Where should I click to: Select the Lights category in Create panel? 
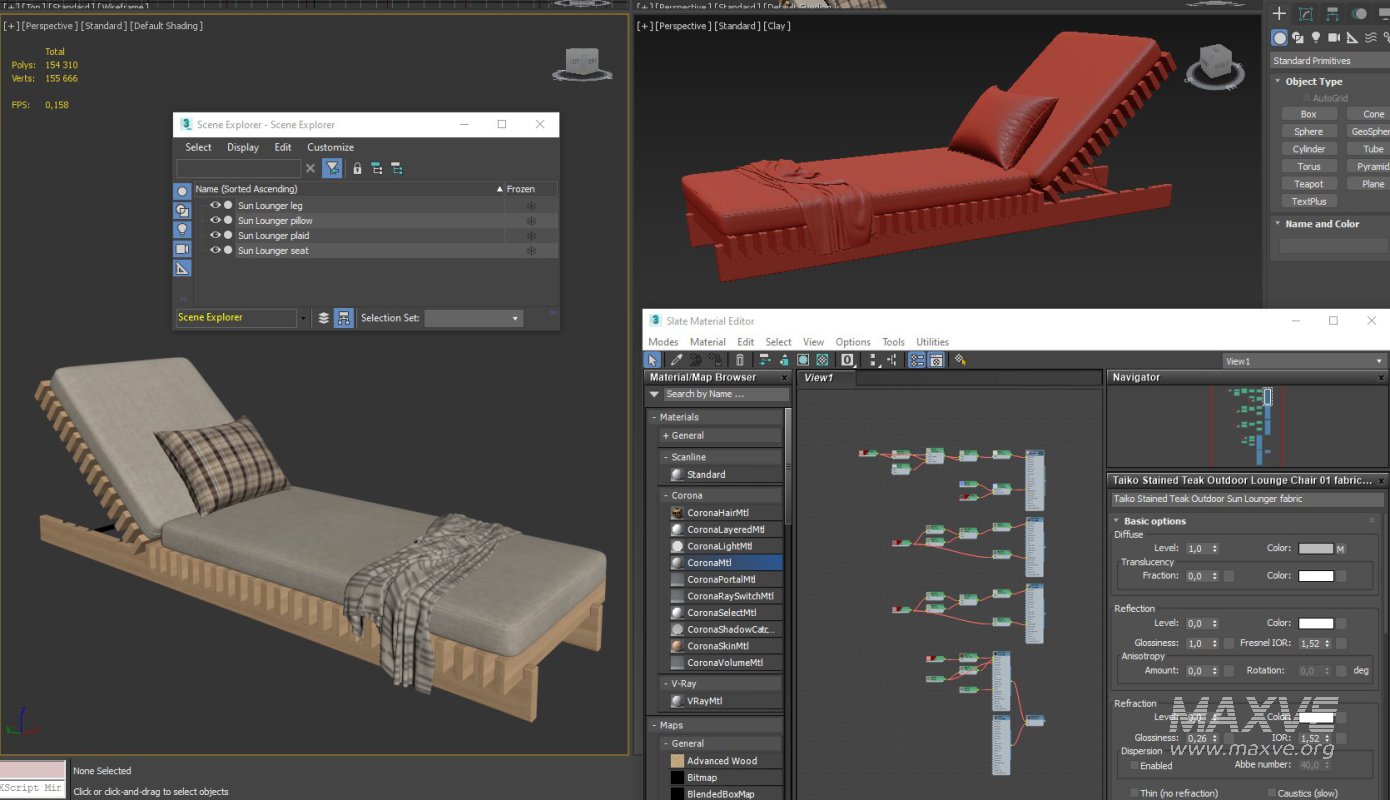pyautogui.click(x=1316, y=38)
